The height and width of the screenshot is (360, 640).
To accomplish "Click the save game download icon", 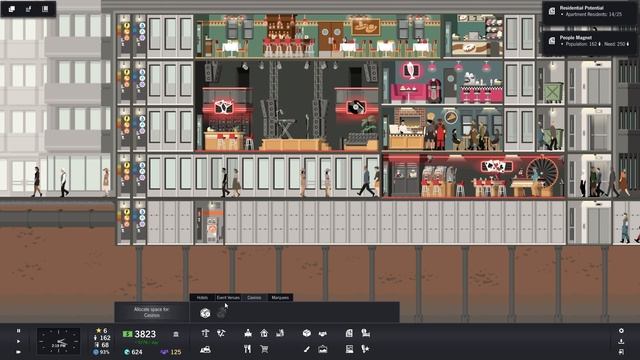I will tap(621, 341).
